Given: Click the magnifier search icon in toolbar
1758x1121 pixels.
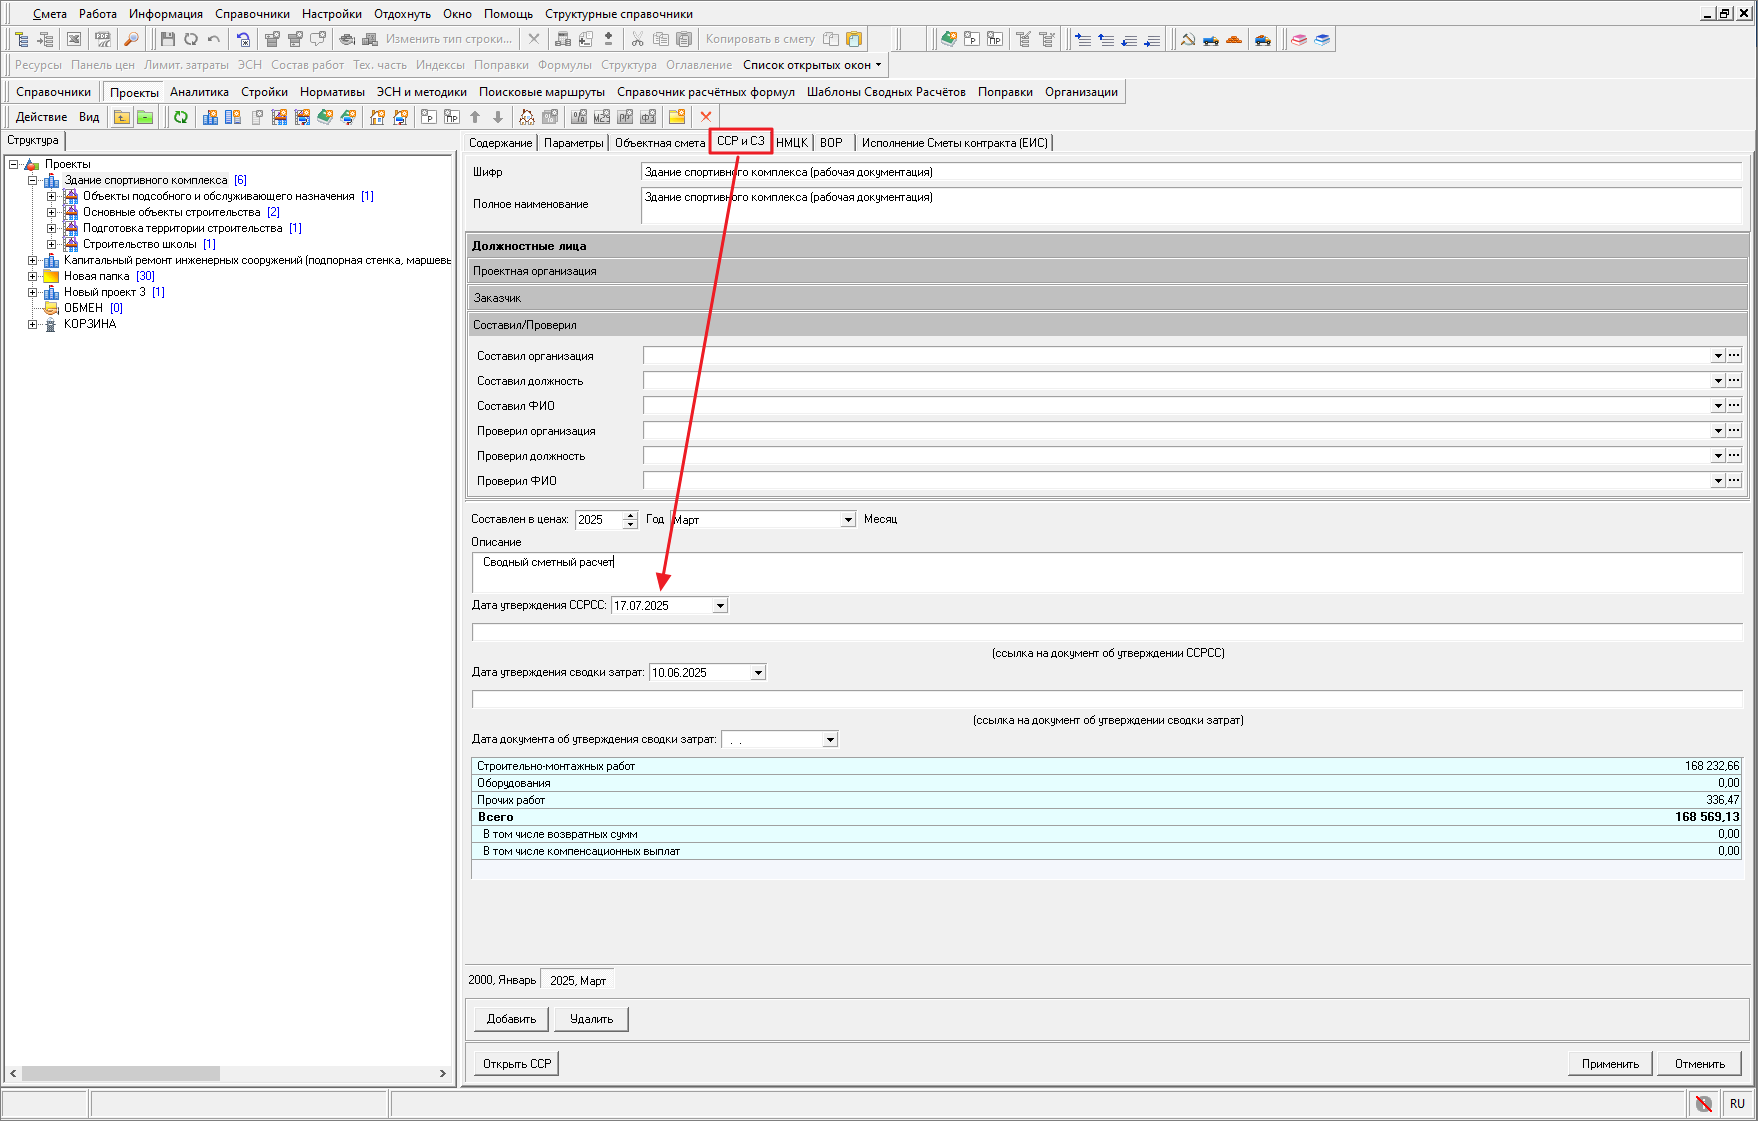Looking at the screenshot, I should click(x=131, y=39).
